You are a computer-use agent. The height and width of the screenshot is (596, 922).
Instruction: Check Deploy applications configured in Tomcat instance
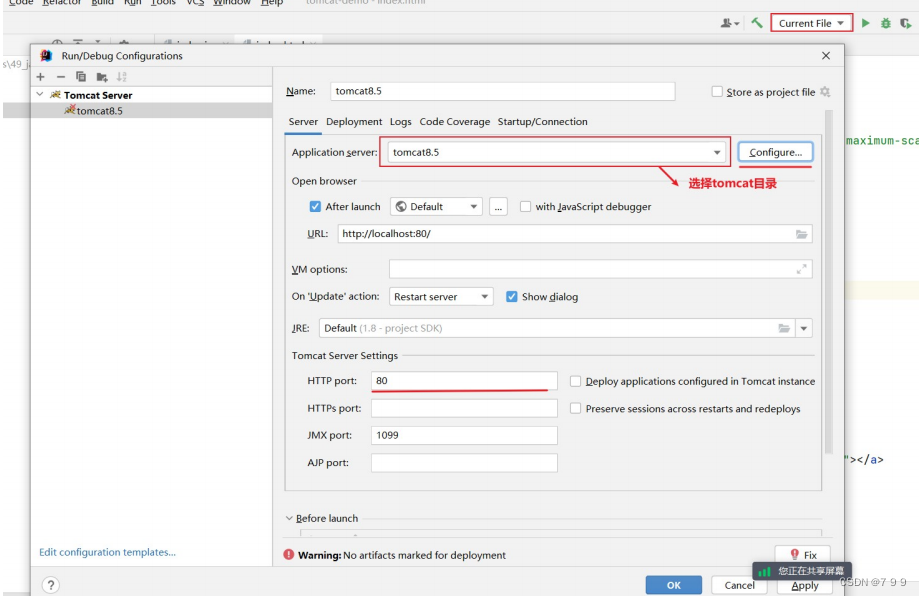[576, 381]
